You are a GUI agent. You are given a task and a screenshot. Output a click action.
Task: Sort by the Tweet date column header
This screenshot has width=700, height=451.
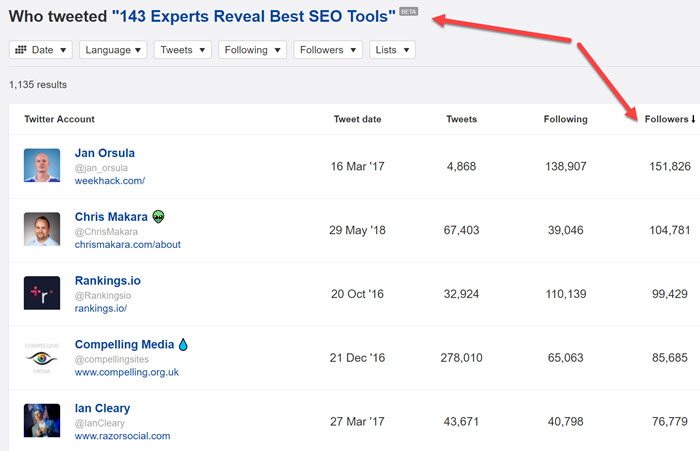click(x=357, y=119)
